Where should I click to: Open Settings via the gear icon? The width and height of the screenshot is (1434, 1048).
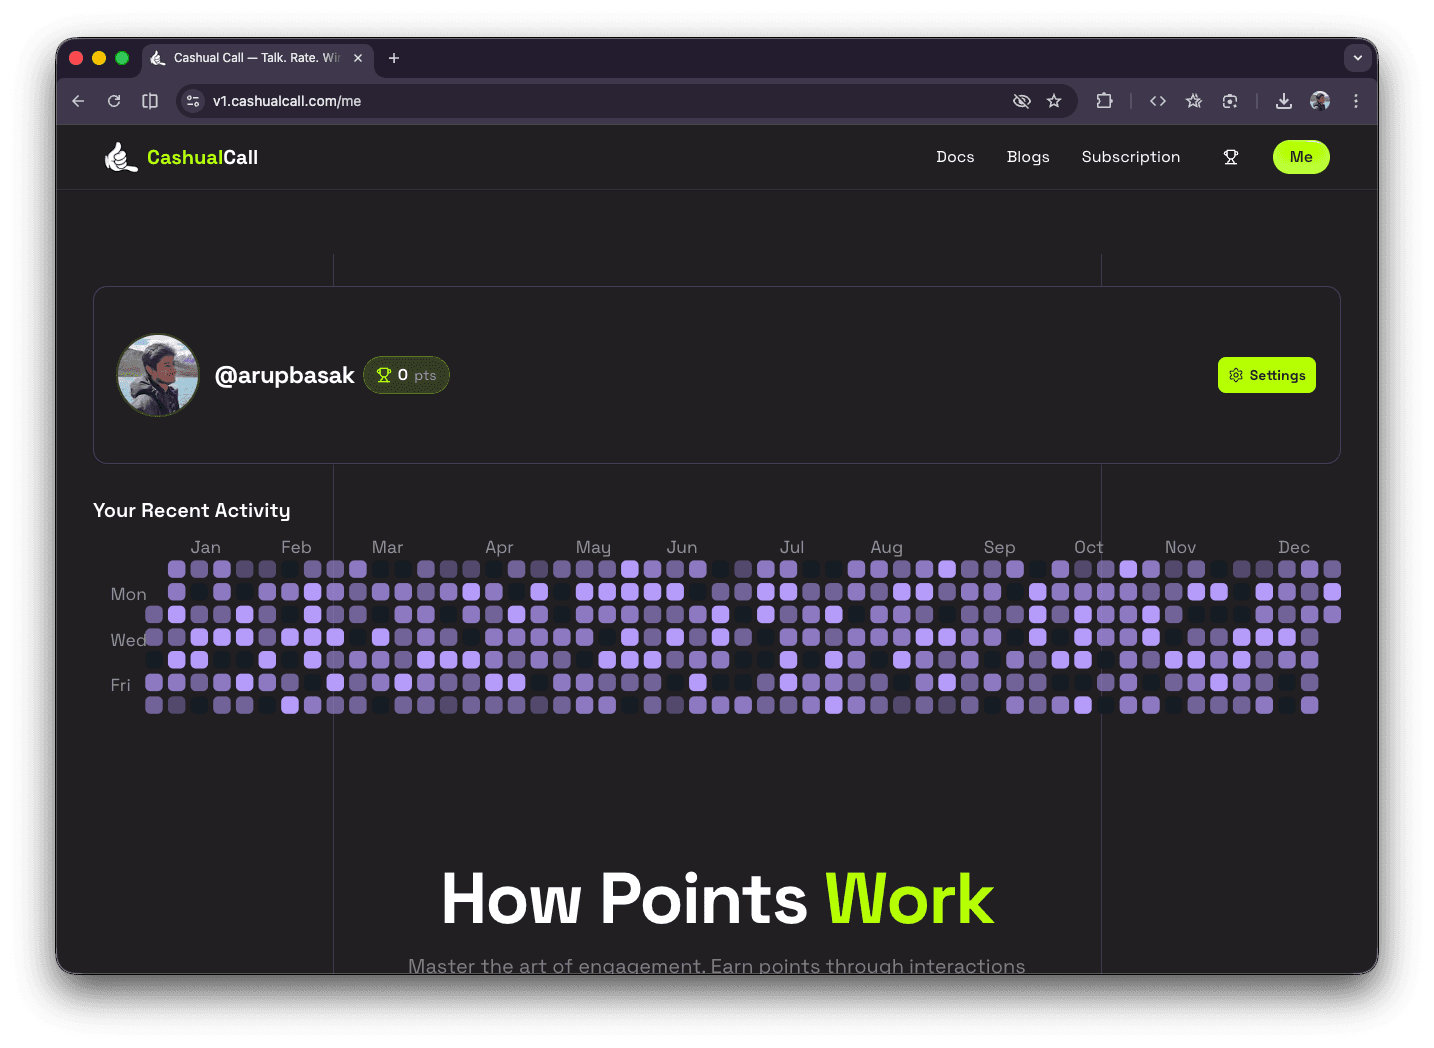[1267, 375]
